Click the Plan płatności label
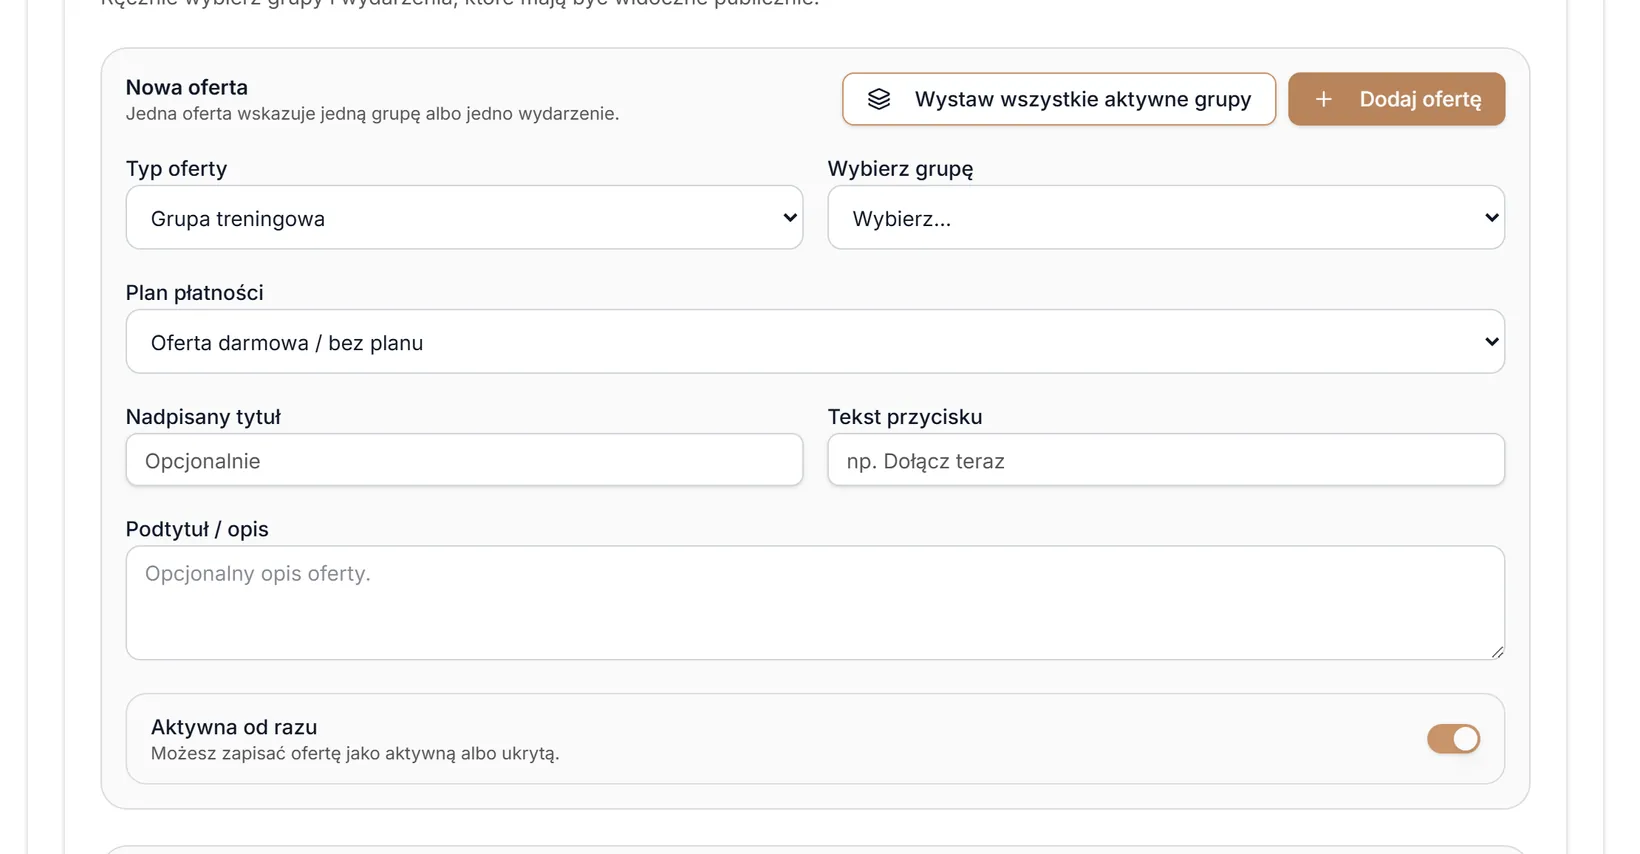This screenshot has height=854, width=1640. 195,293
